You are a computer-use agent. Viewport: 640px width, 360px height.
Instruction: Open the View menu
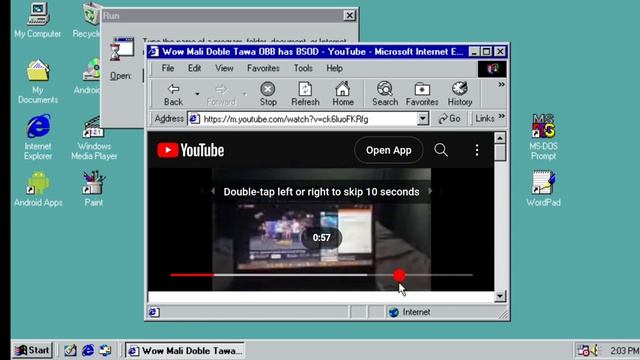click(x=224, y=68)
